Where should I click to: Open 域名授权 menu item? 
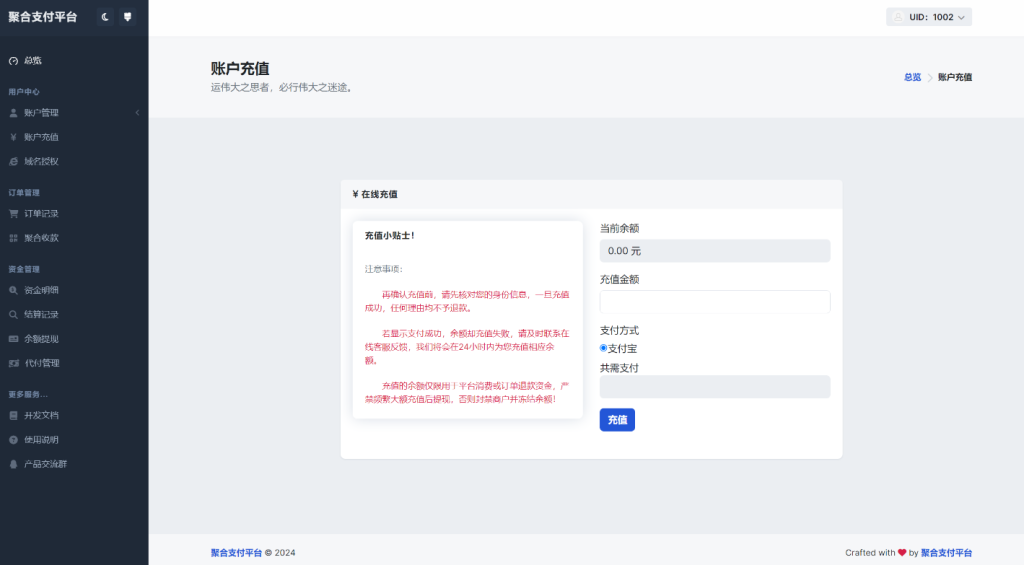(x=41, y=161)
